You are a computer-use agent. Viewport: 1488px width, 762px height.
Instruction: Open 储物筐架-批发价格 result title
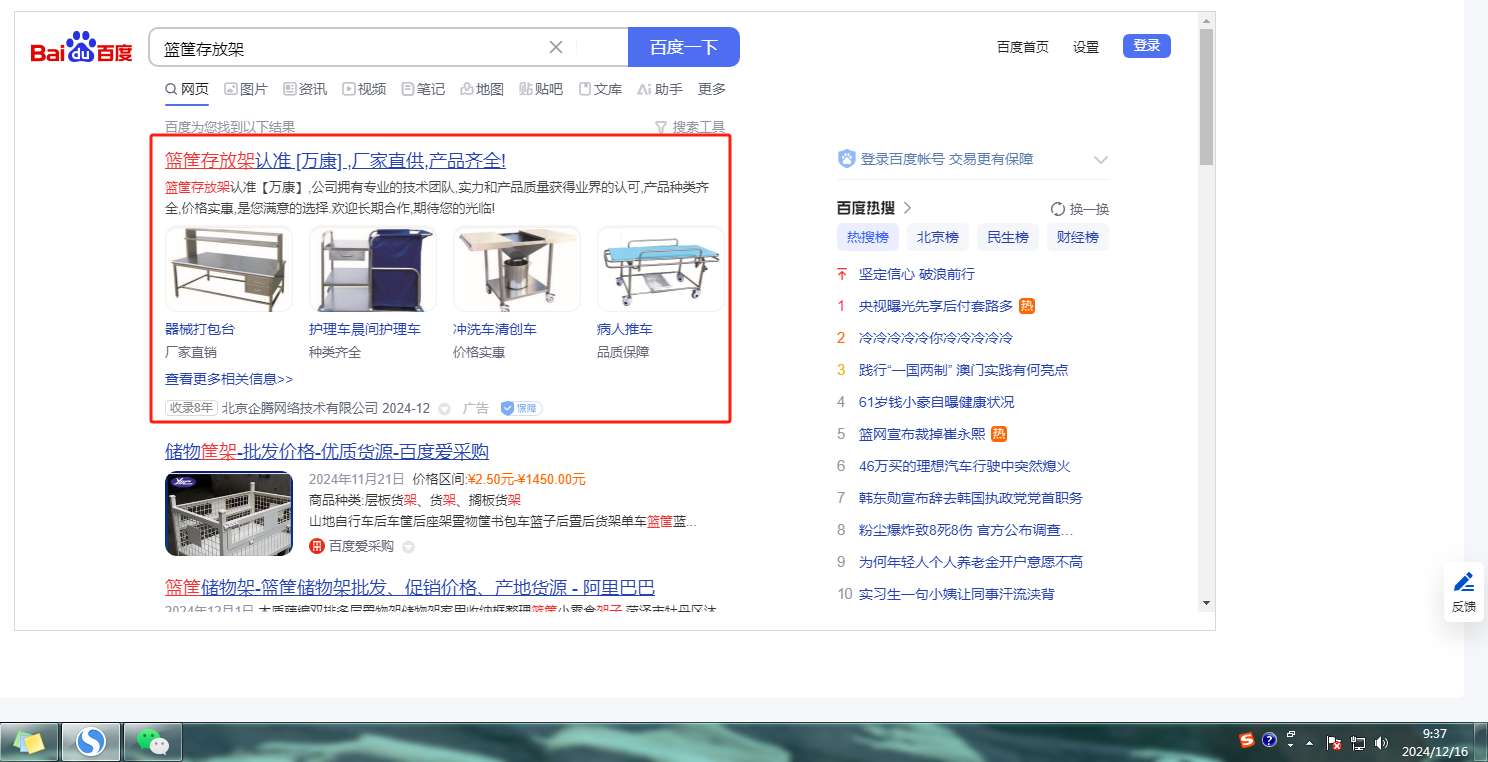point(327,451)
